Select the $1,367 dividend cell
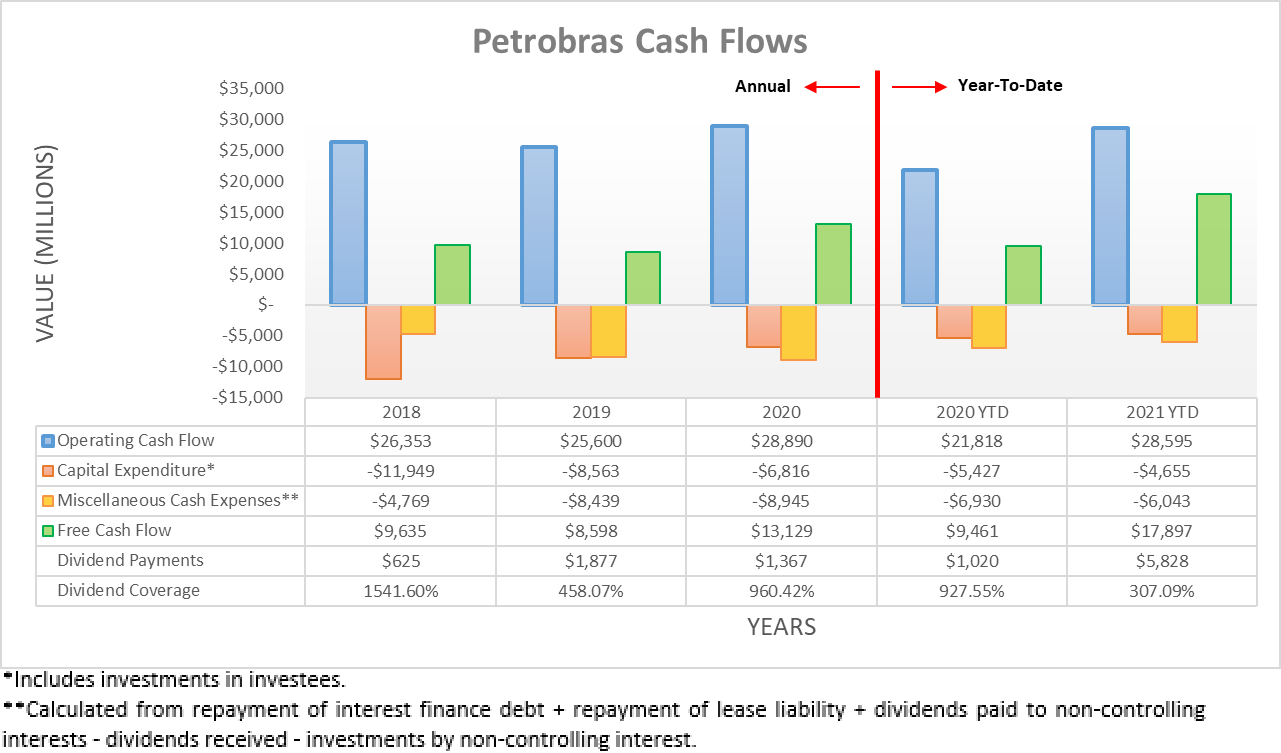1281x753 pixels. tap(781, 561)
